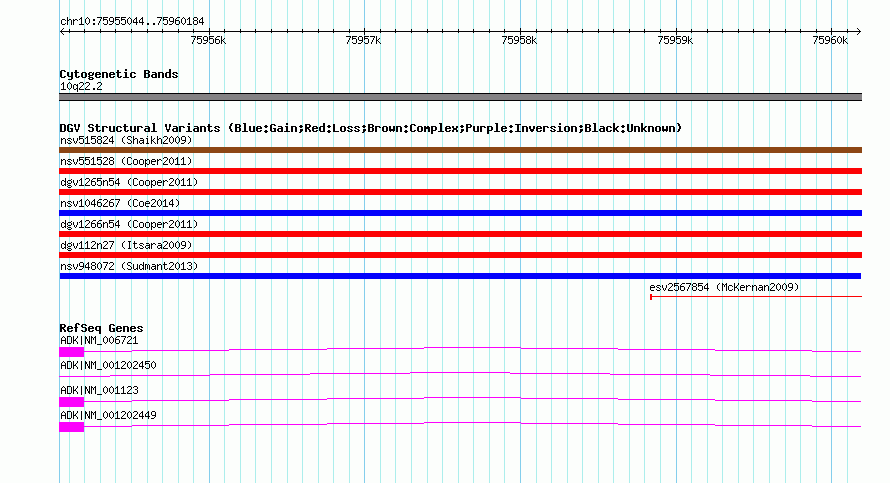Click the 75960k ruler tick label
The height and width of the screenshot is (483, 890).
[x=830, y=40]
